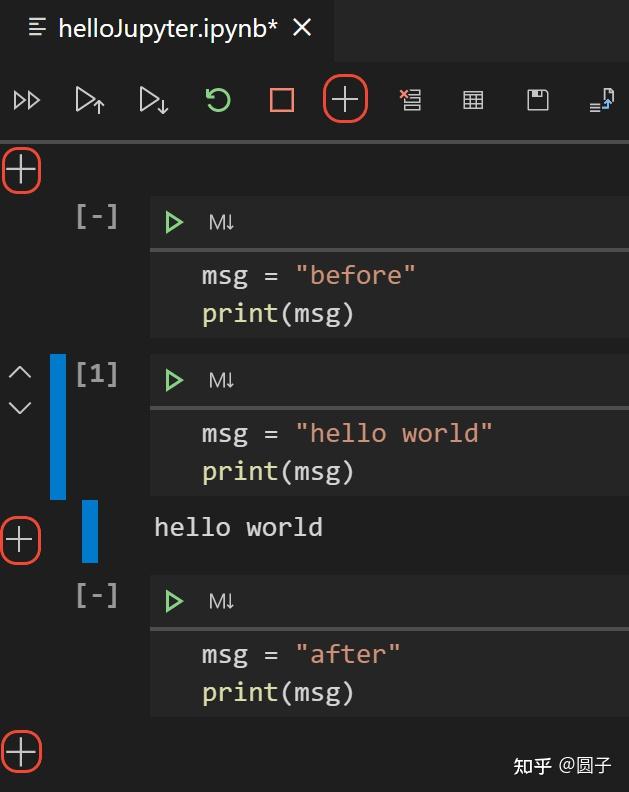Click the [-] label of the "after" cell
The height and width of the screenshot is (792, 629).
pos(96,595)
